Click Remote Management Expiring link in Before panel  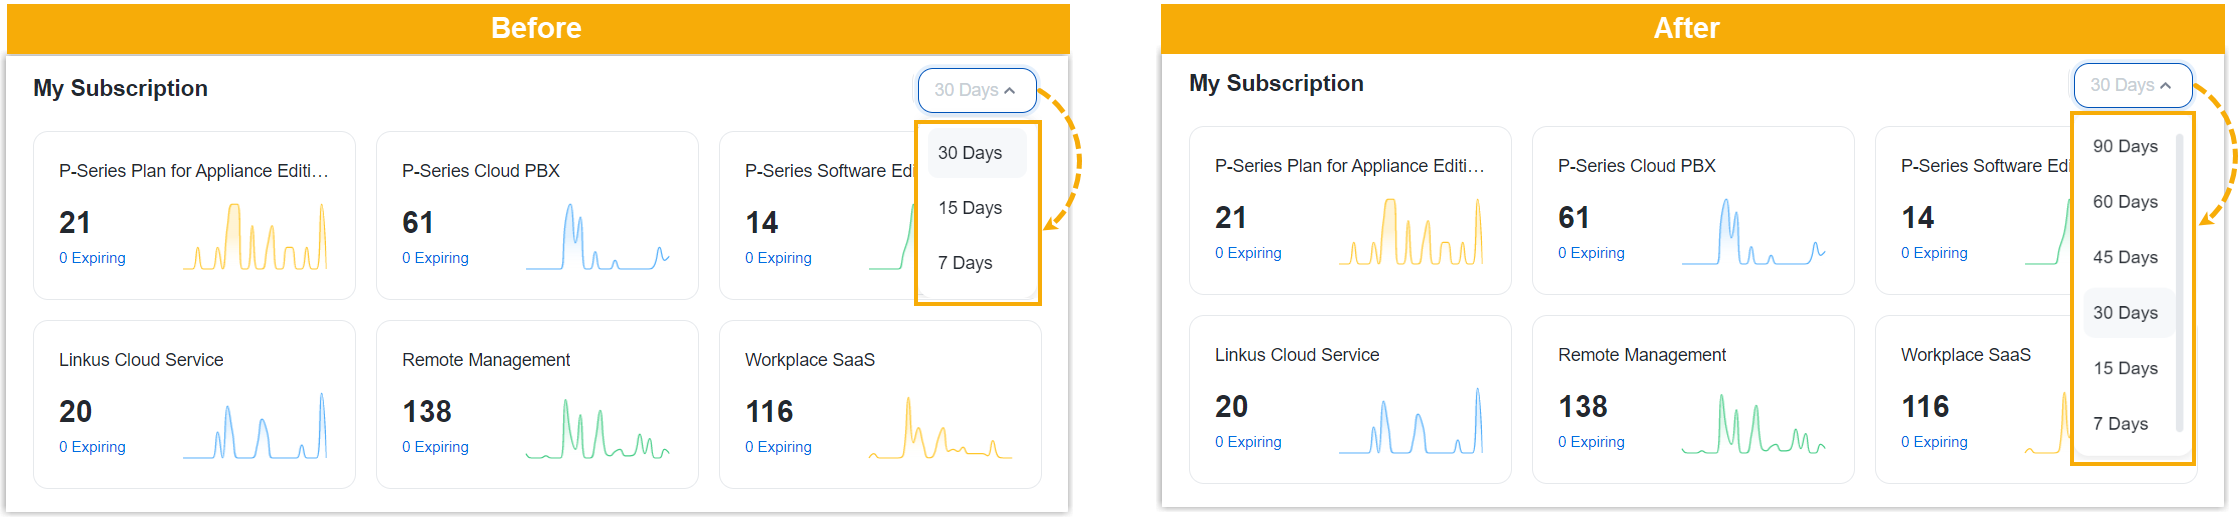(x=435, y=447)
